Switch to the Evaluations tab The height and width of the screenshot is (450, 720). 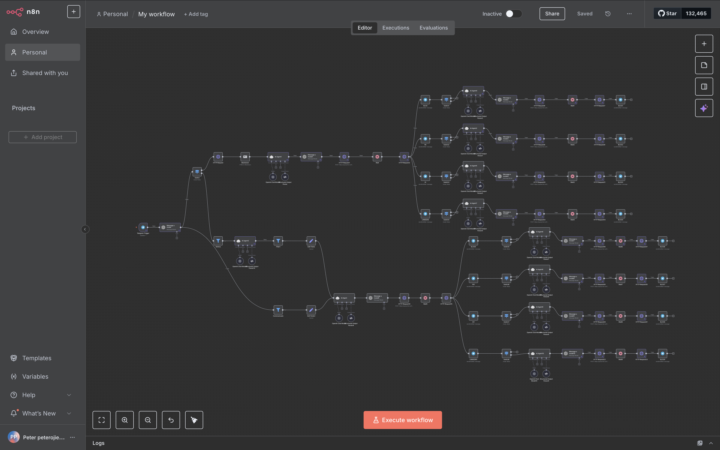433,28
